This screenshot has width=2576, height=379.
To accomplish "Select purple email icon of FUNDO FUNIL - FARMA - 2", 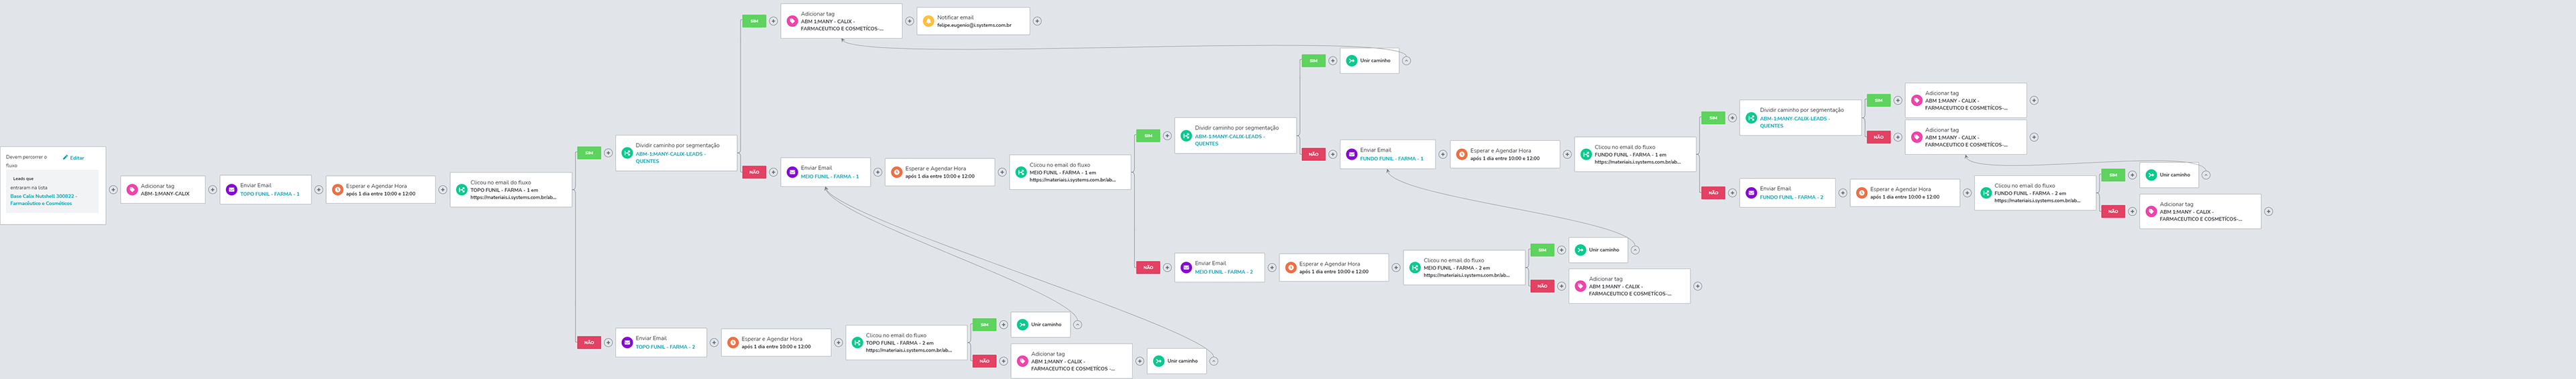I will click(x=1751, y=193).
